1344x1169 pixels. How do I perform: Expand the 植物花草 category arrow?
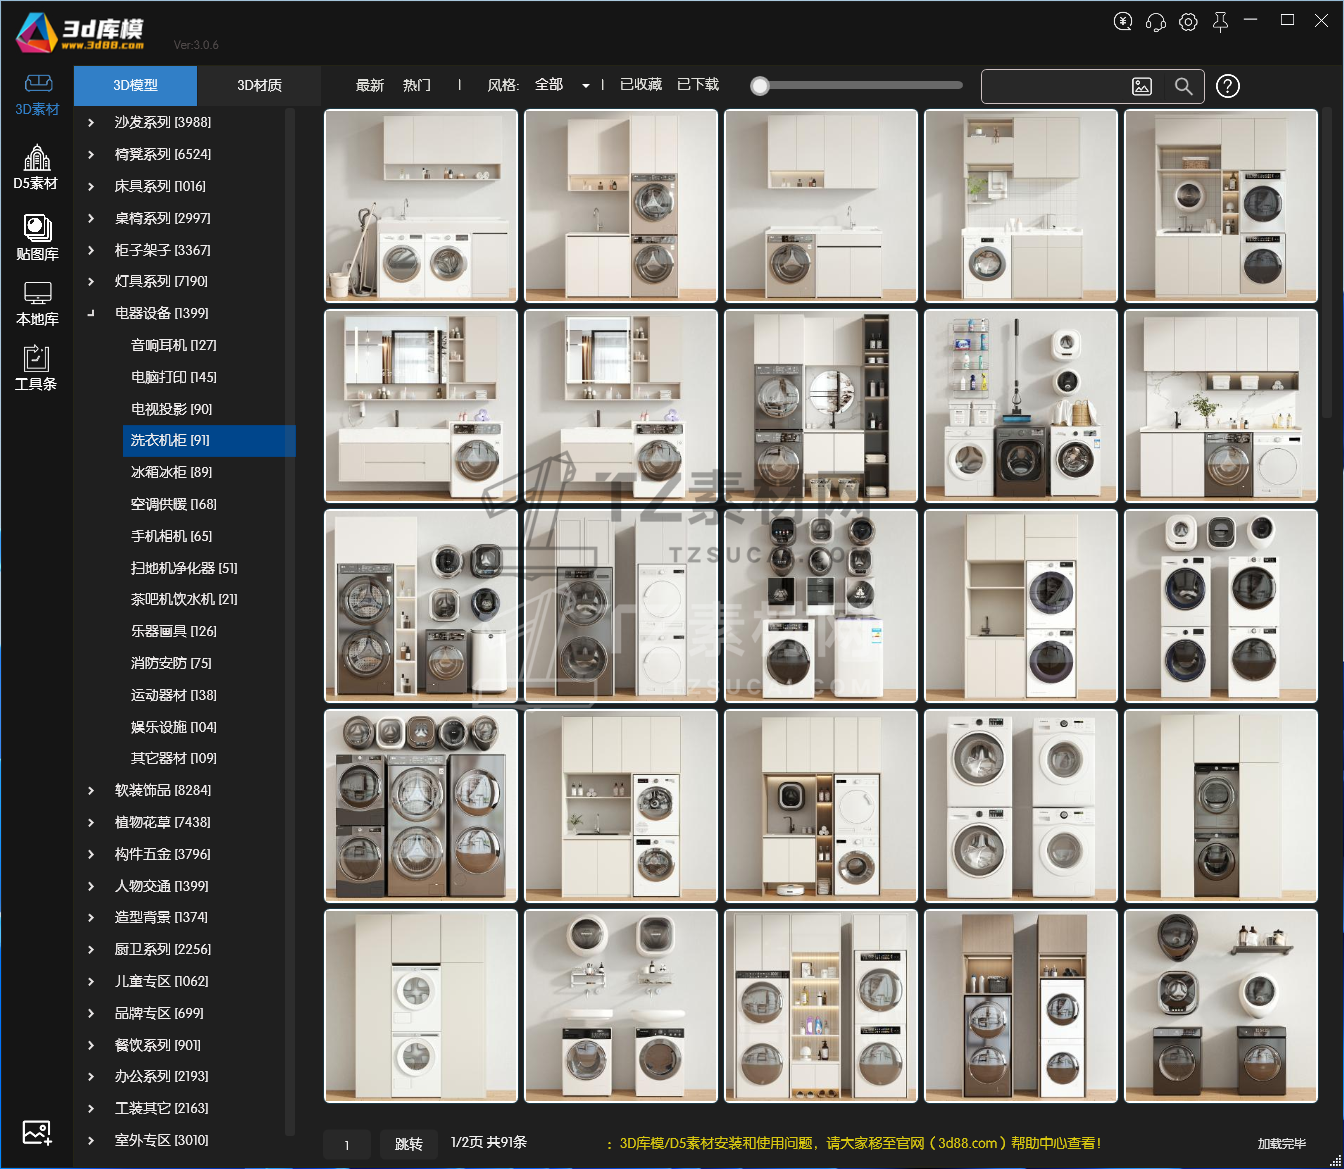(91, 822)
